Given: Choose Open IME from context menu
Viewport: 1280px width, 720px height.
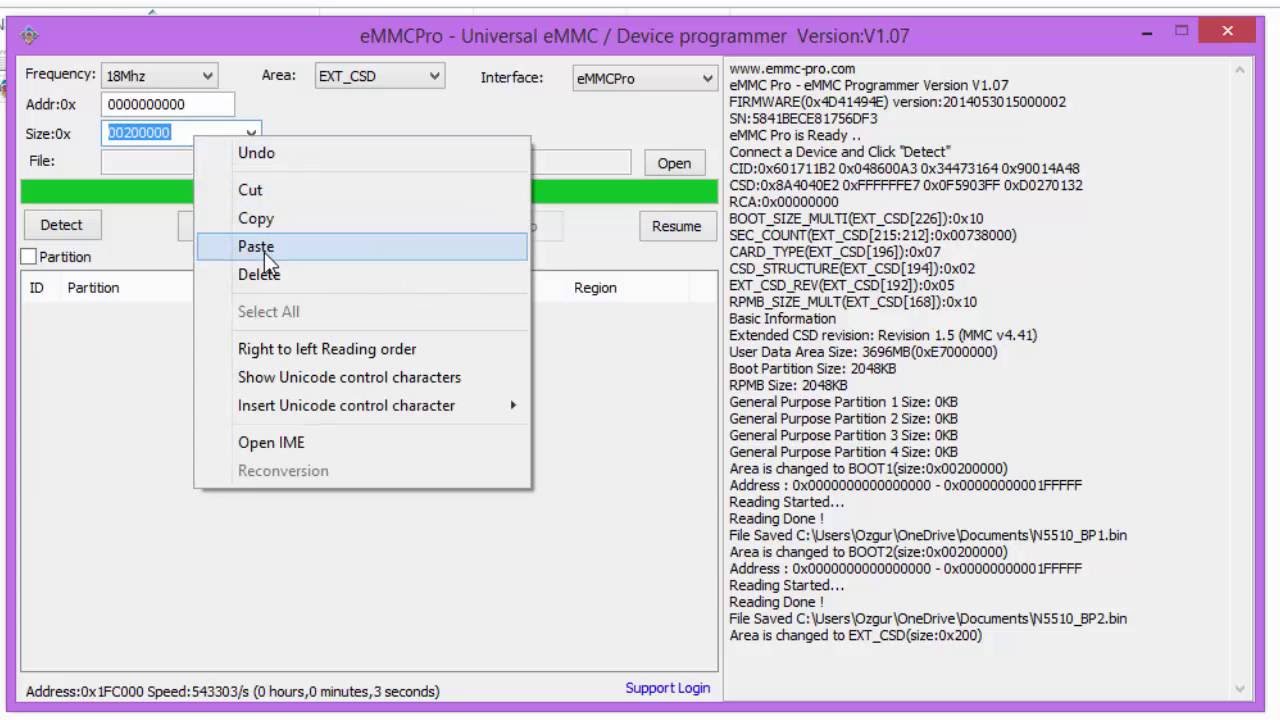Looking at the screenshot, I should point(362,442).
